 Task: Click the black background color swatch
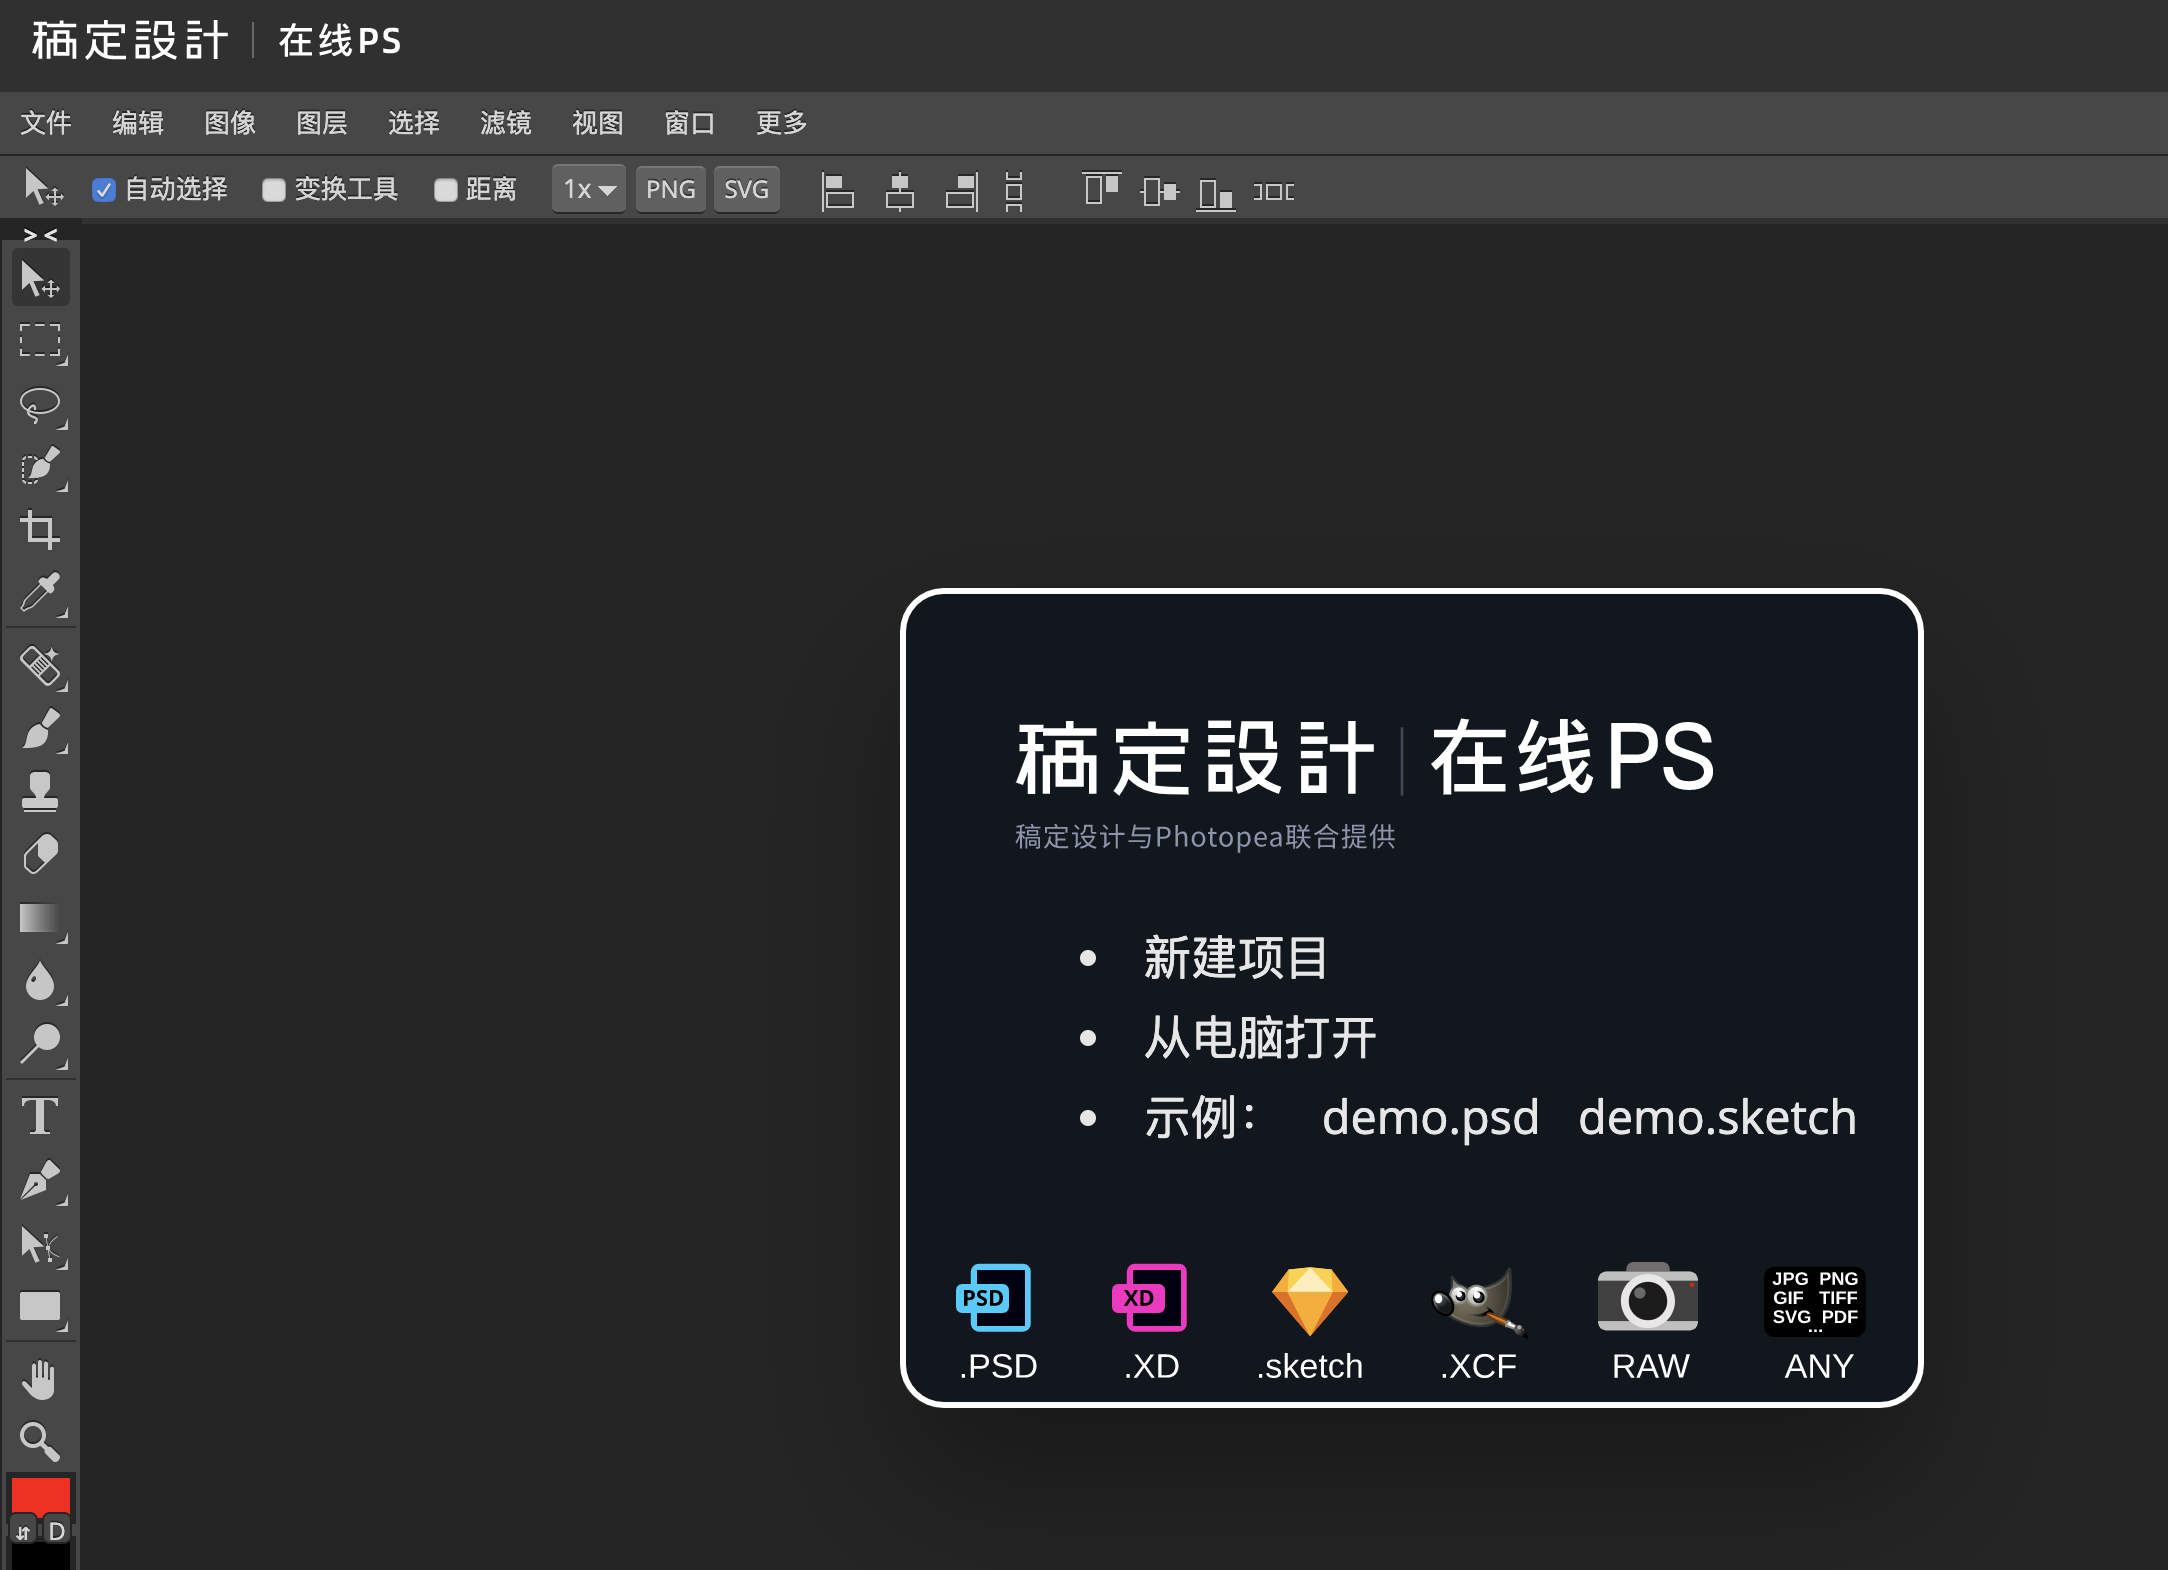click(x=40, y=1557)
